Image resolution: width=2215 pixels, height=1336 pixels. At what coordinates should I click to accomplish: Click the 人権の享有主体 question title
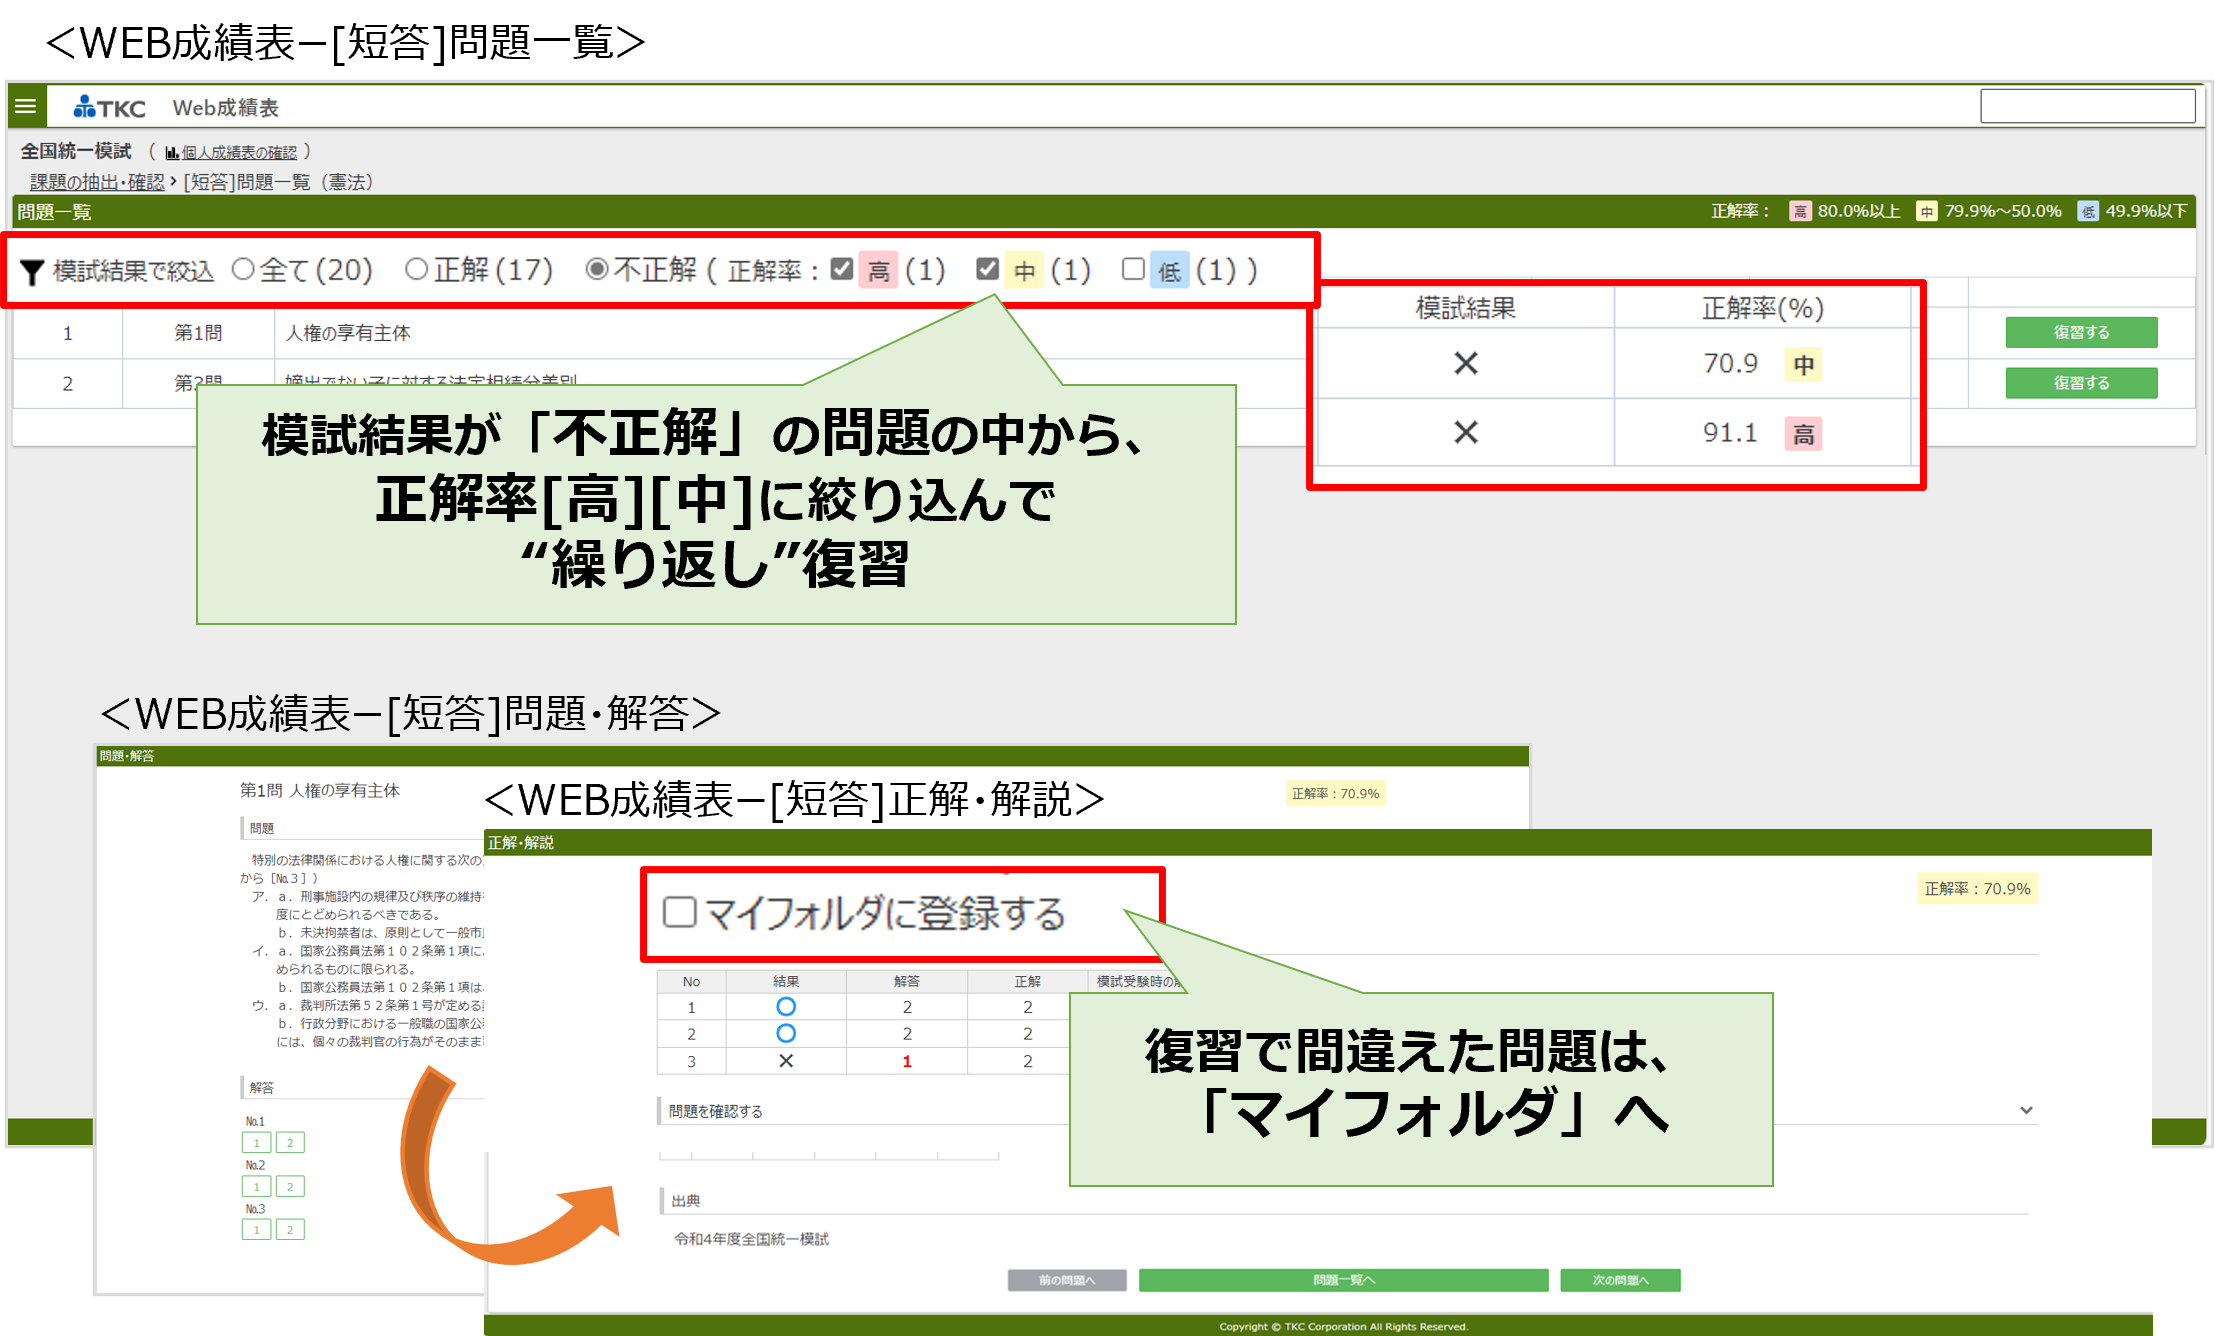[x=348, y=333]
